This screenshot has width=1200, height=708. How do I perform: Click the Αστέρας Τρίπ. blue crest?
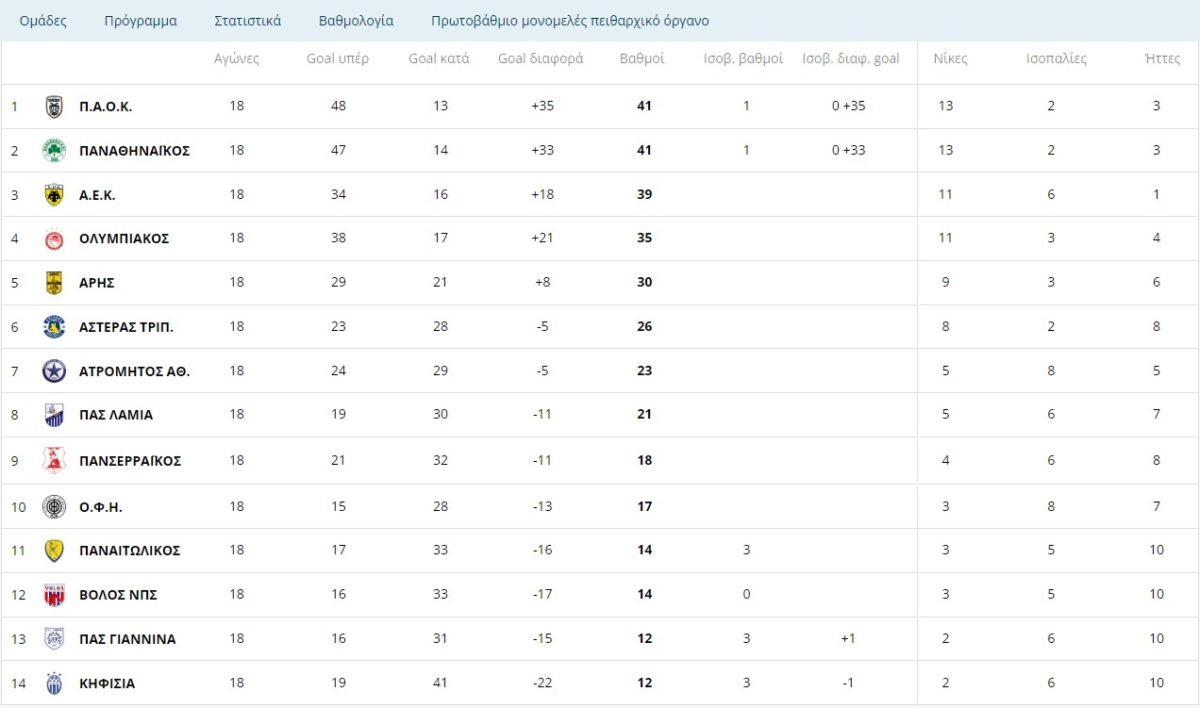click(54, 327)
